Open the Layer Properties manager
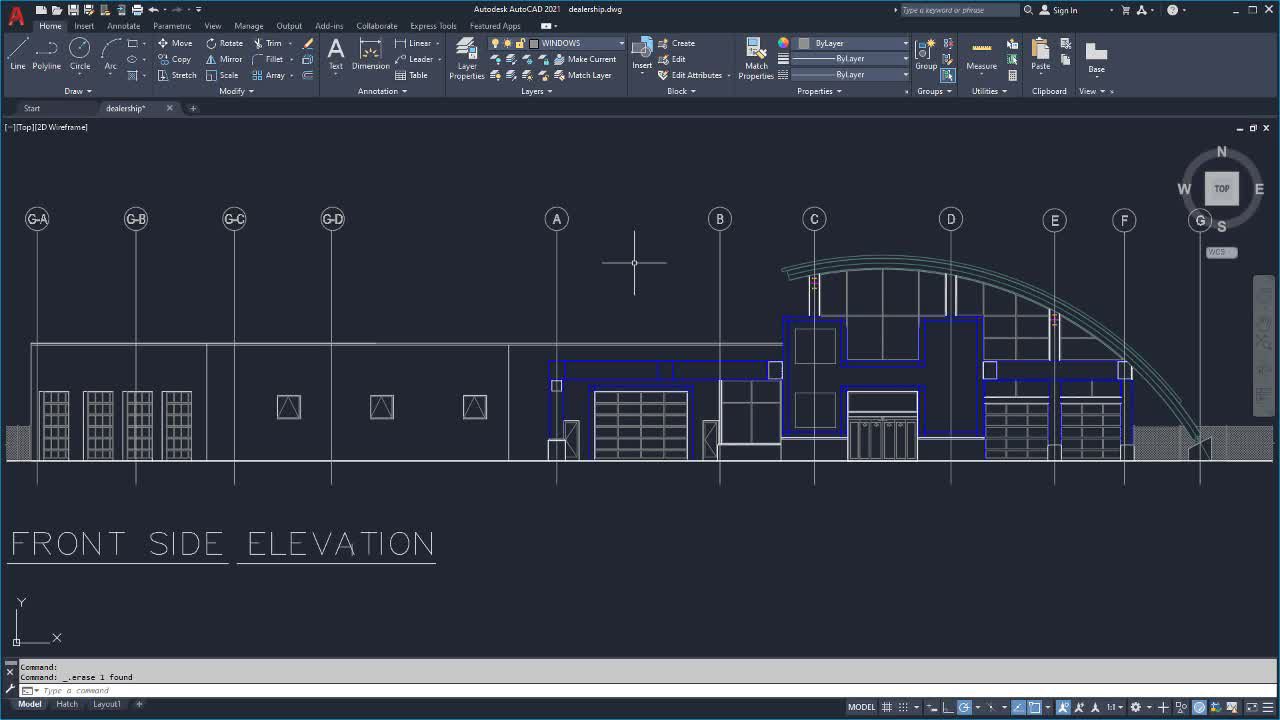This screenshot has width=1280, height=720. pos(465,55)
